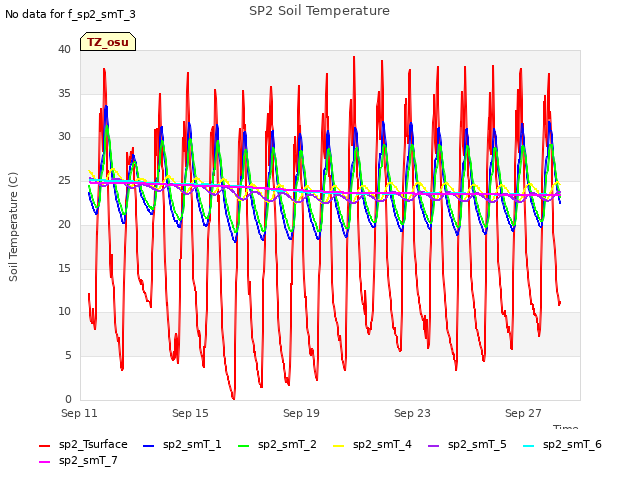Screen dimensions: 640x480
Task: Click the SP2 Soil Temperature chart title
Action: point(319,11)
